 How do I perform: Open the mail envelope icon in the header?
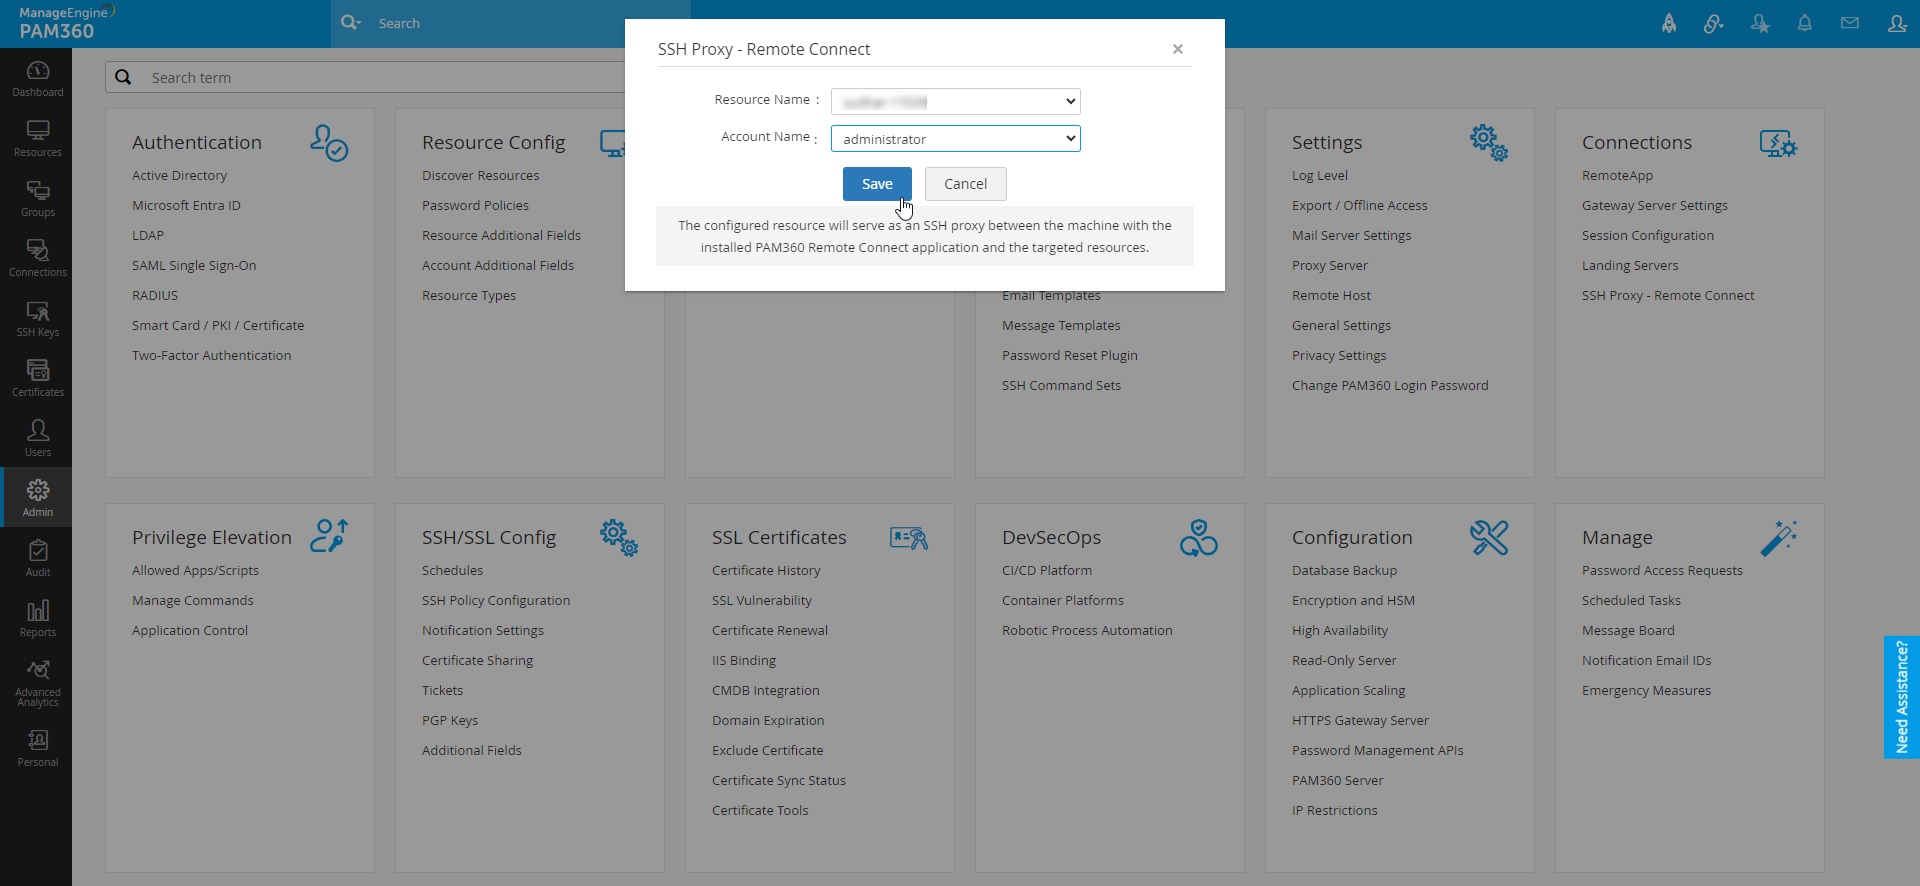tap(1850, 23)
